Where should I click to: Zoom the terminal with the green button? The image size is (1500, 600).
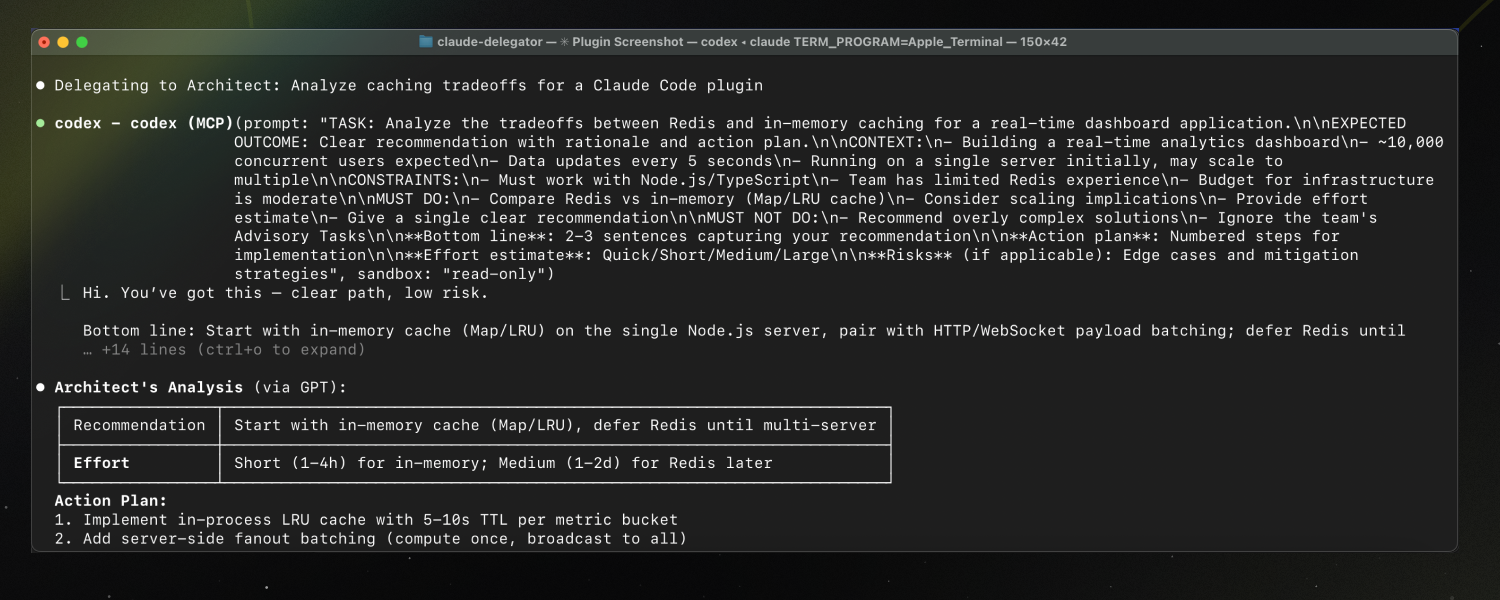pyautogui.click(x=82, y=42)
